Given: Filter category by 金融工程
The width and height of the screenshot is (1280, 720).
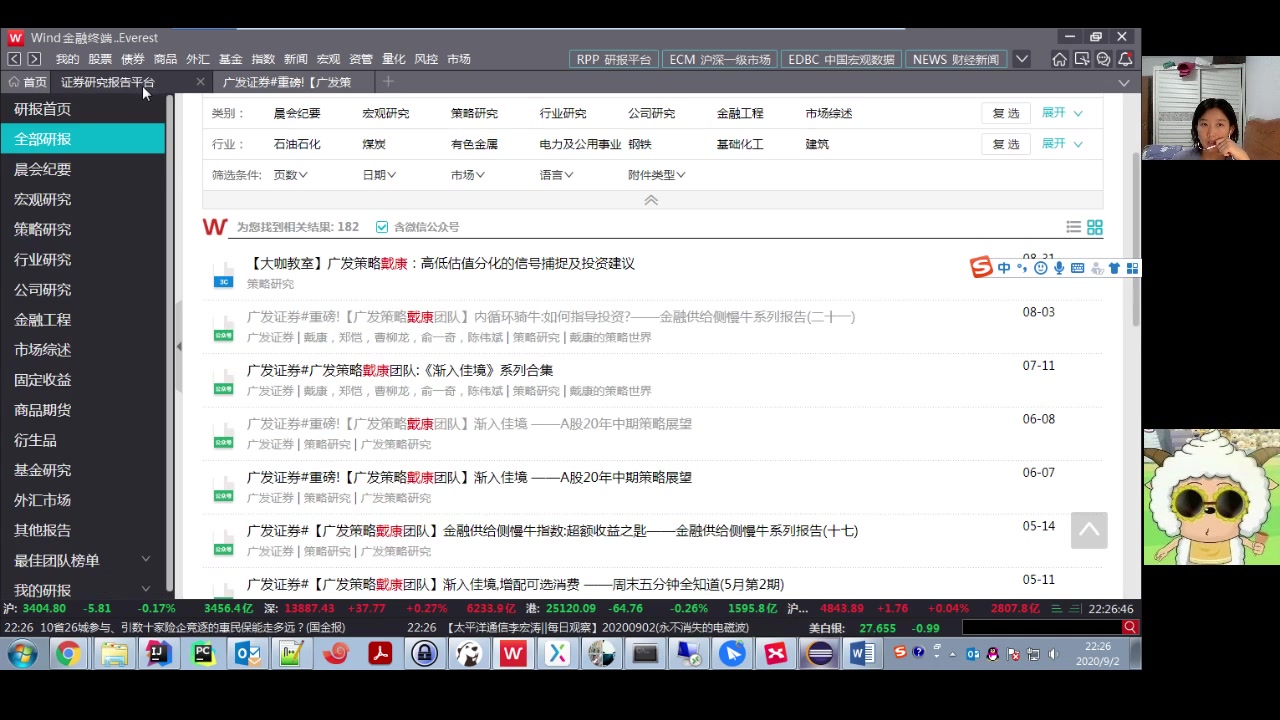Looking at the screenshot, I should pos(740,113).
